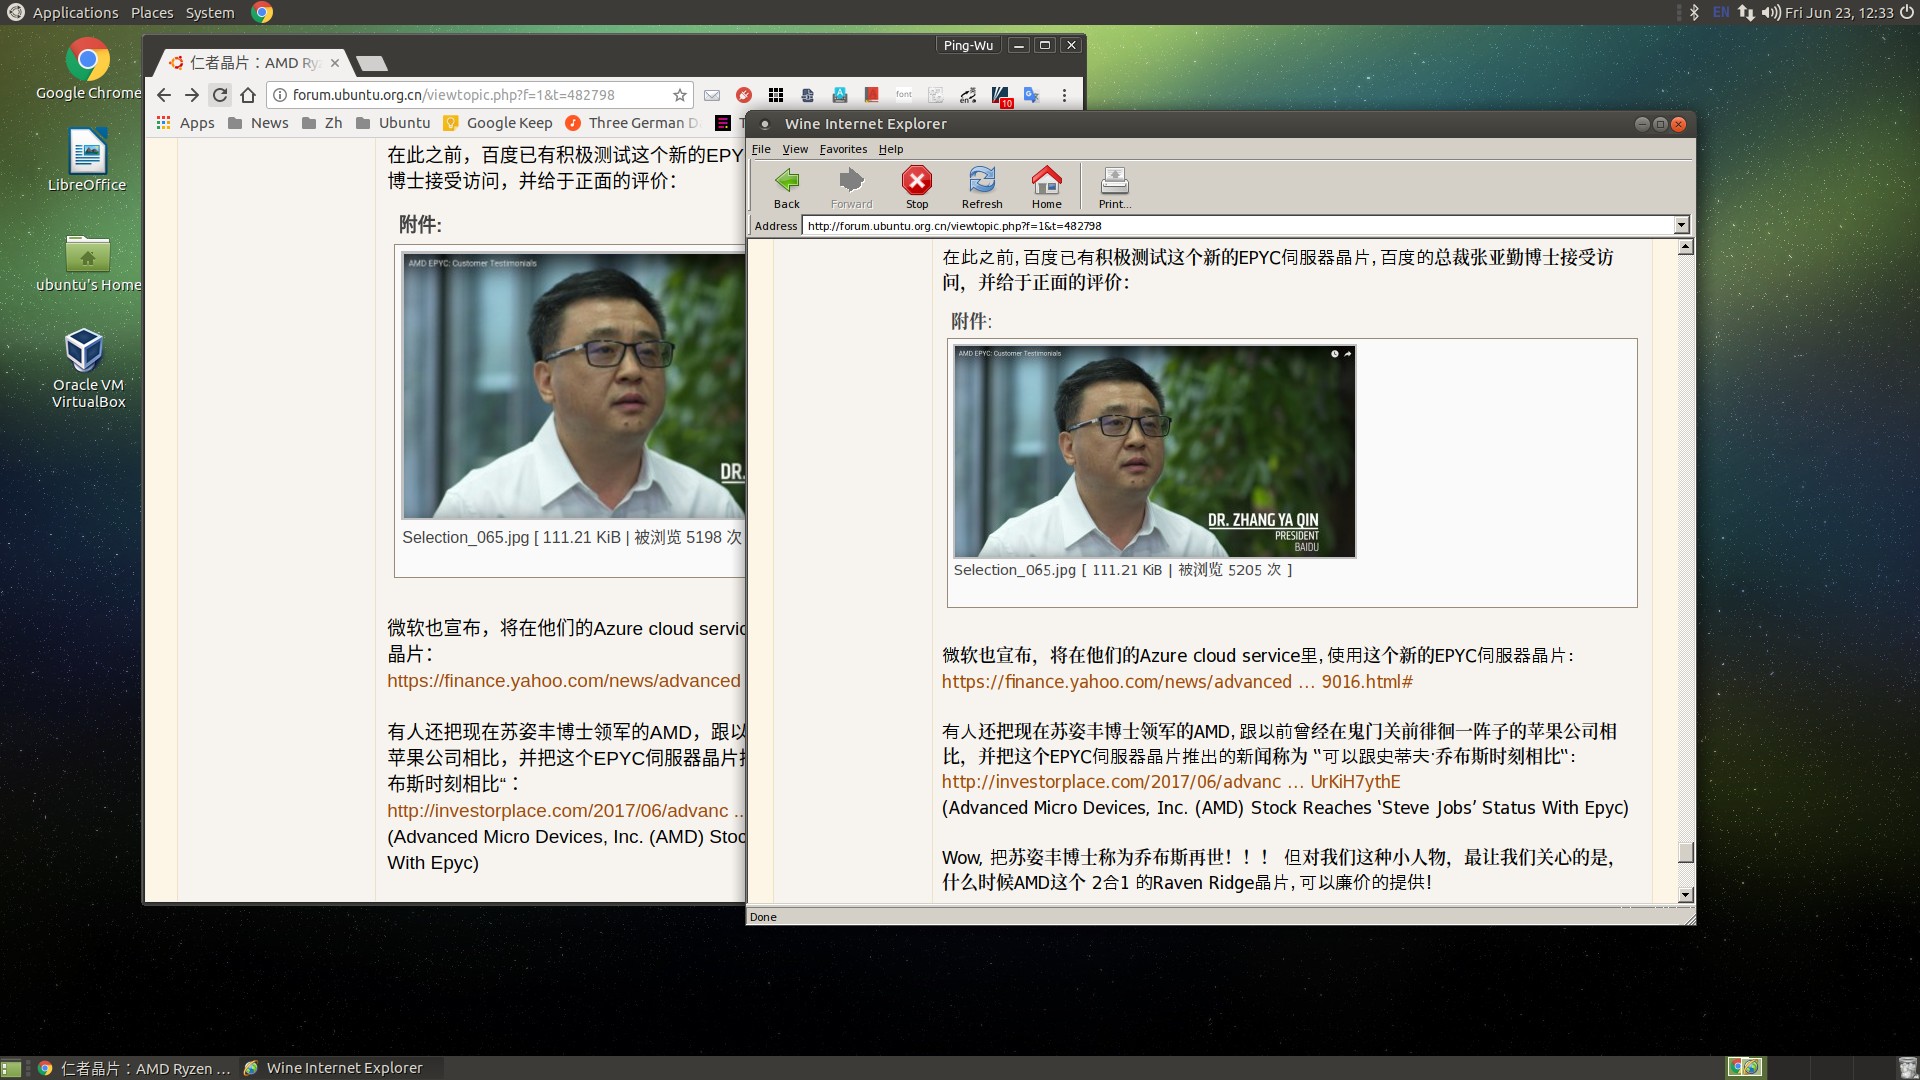Click the power/session icon in the top panel
The height and width of the screenshot is (1080, 1920).
1907,13
